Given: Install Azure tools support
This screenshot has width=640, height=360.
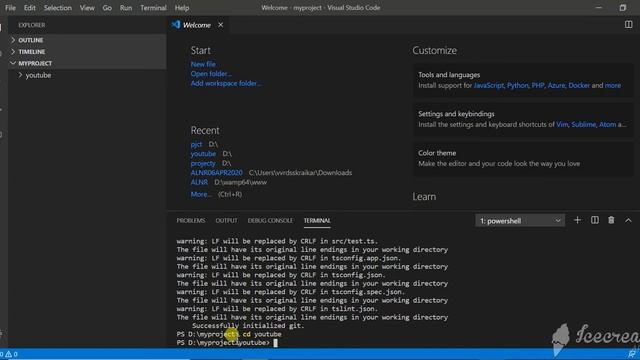Looking at the screenshot, I should point(556,85).
